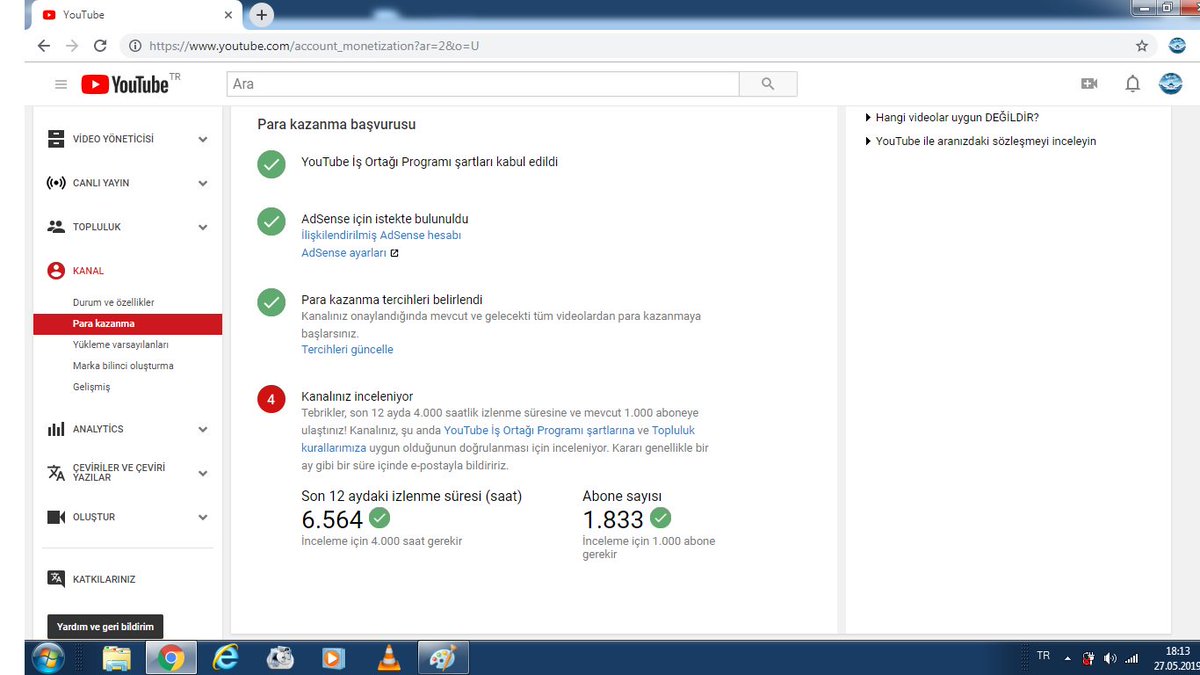Open Canlı Yayın section icon
This screenshot has width=1200, height=675.
pyautogui.click(x=56, y=183)
